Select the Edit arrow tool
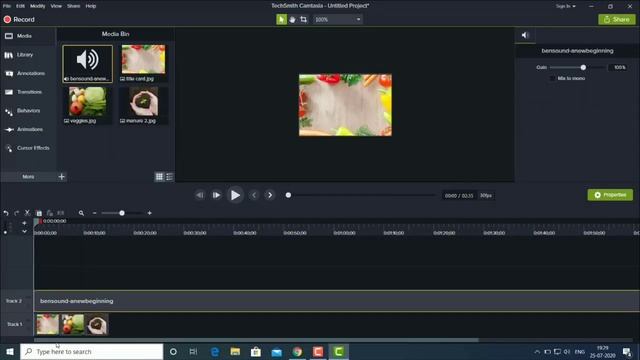Screen dimensions: 640x360 pyautogui.click(x=281, y=20)
